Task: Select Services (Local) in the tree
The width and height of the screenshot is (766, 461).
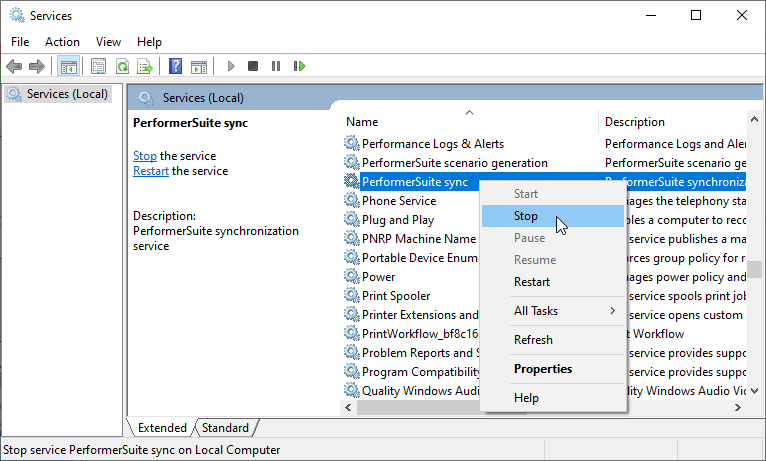Action: tap(66, 94)
